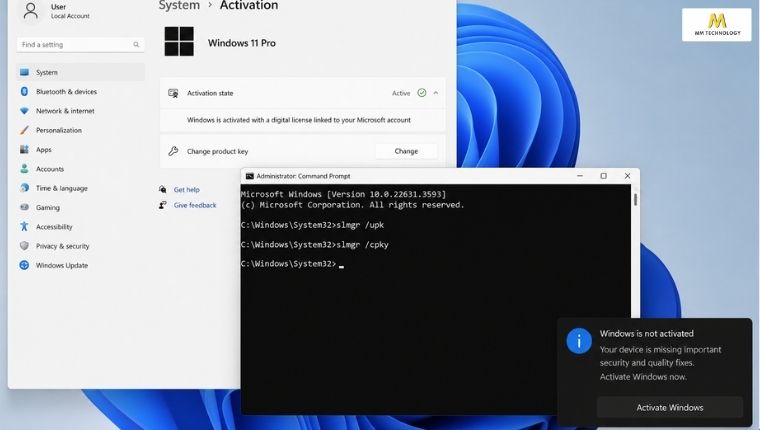Image resolution: width=760 pixels, height=430 pixels.
Task: Select the Personalization paintbrush icon
Action: (24, 130)
